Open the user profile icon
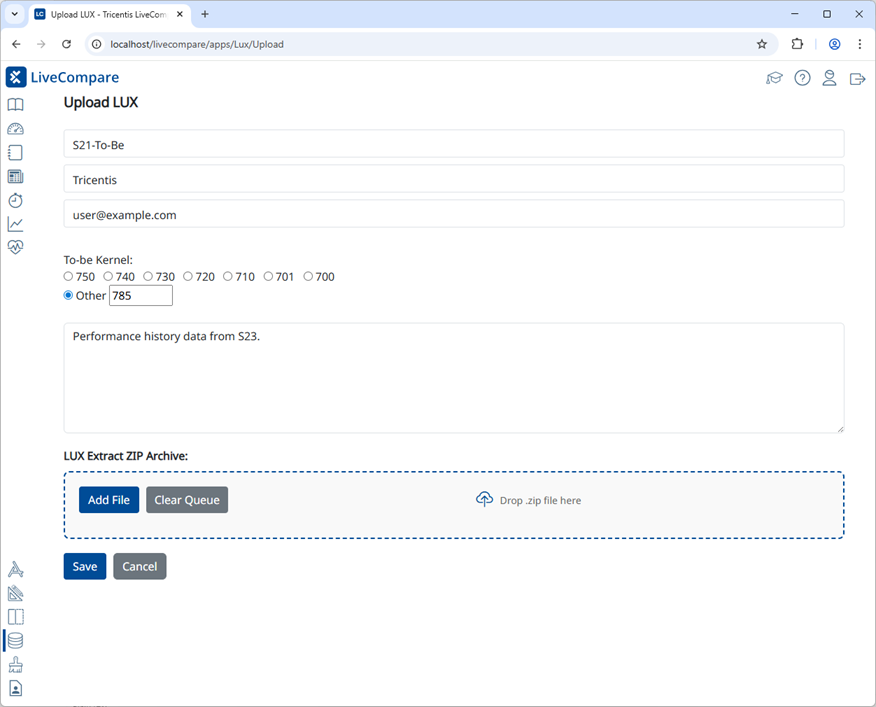The width and height of the screenshot is (876, 707). click(x=829, y=77)
